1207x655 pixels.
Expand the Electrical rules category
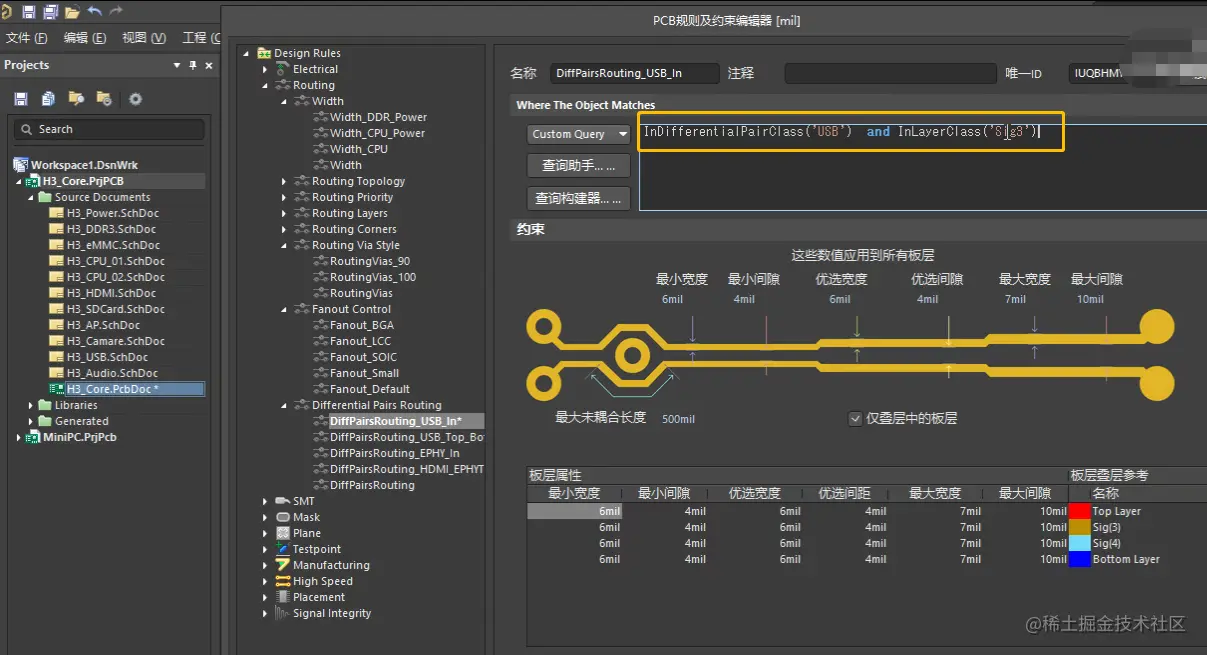pyautogui.click(x=265, y=69)
